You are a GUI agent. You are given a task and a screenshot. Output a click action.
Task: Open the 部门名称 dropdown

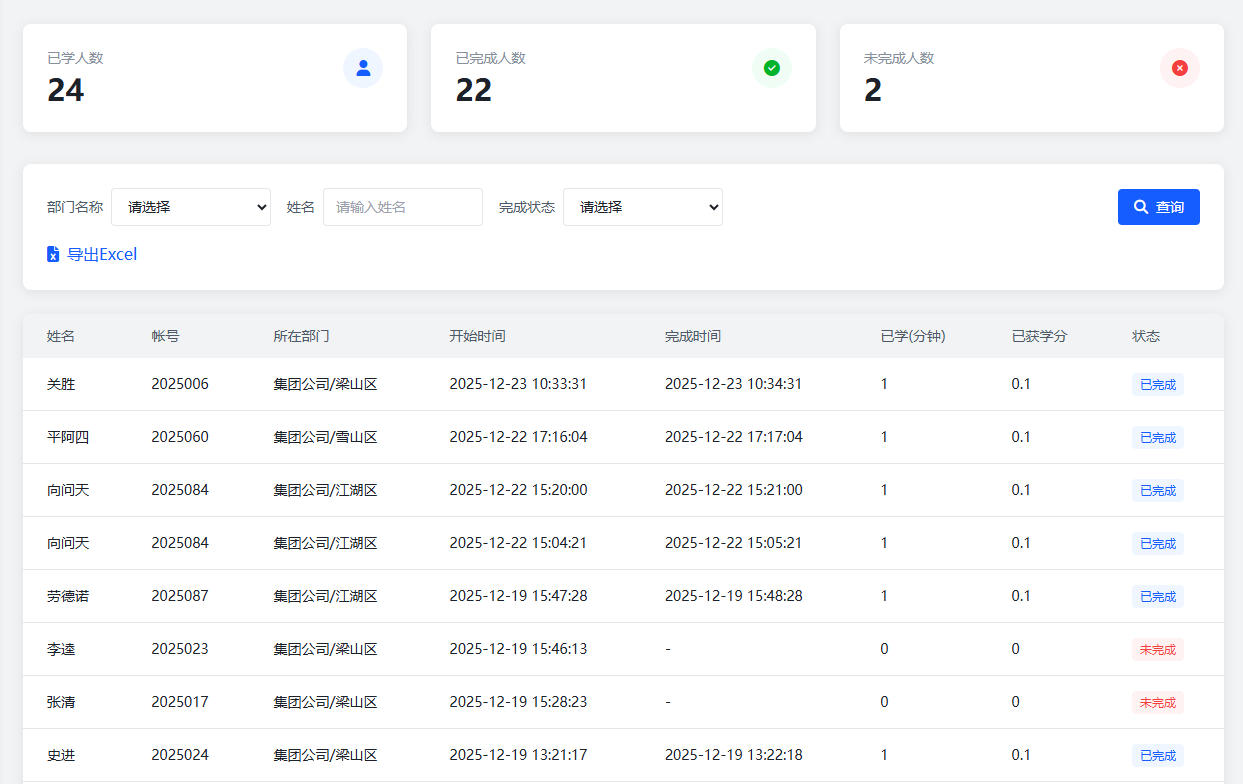coord(191,207)
